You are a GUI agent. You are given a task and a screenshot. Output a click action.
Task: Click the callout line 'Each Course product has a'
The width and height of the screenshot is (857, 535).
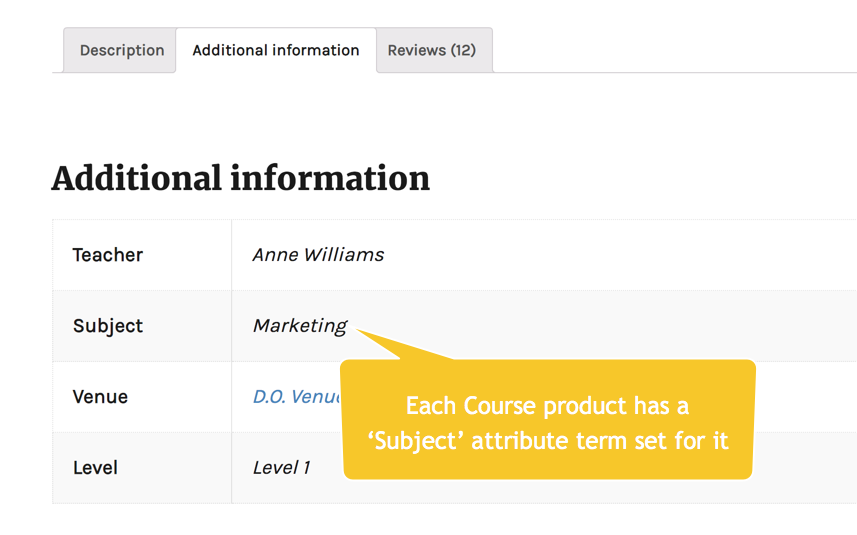point(547,406)
